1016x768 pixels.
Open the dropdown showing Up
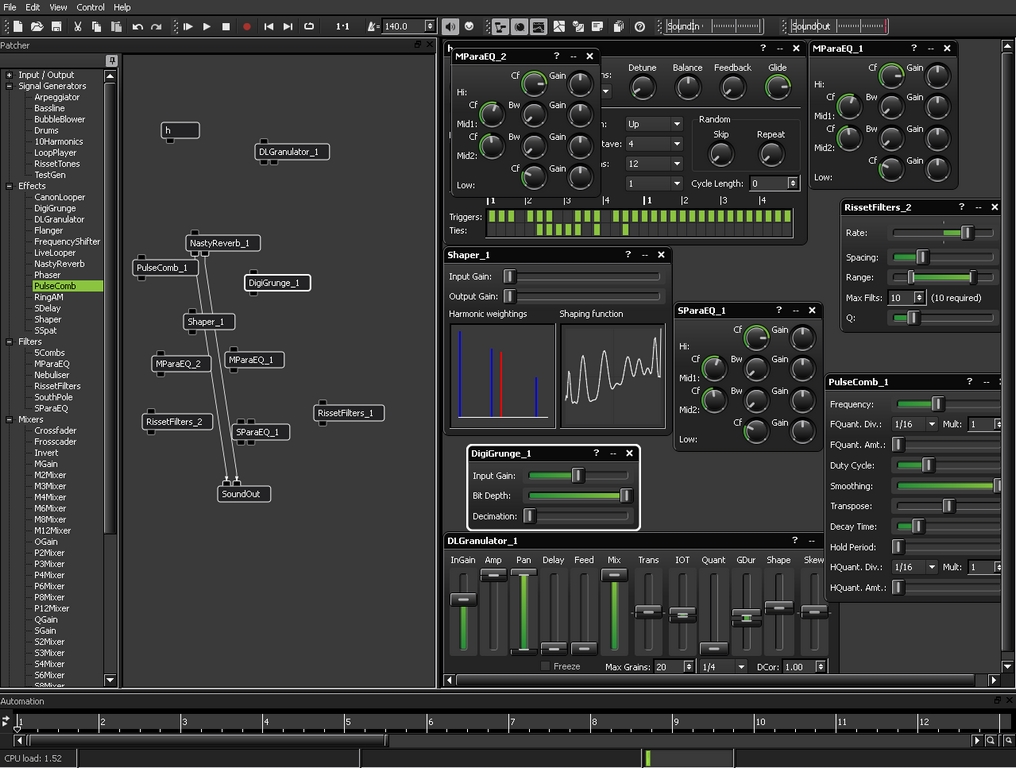pos(653,124)
